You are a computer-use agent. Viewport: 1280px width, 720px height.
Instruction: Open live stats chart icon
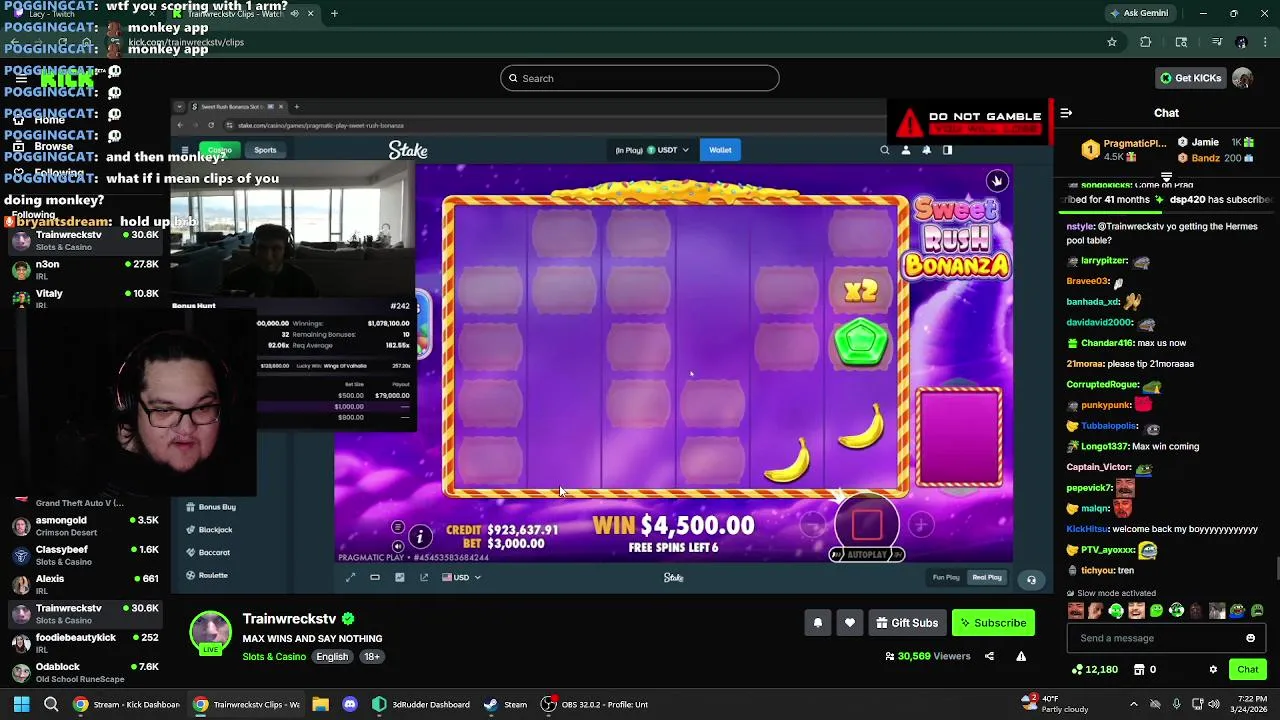click(400, 577)
